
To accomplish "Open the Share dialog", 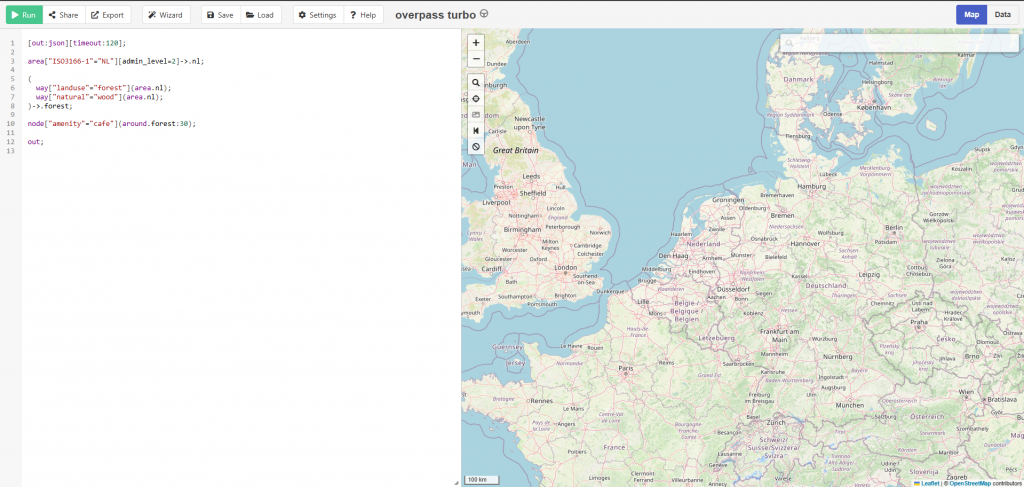I will point(65,15).
